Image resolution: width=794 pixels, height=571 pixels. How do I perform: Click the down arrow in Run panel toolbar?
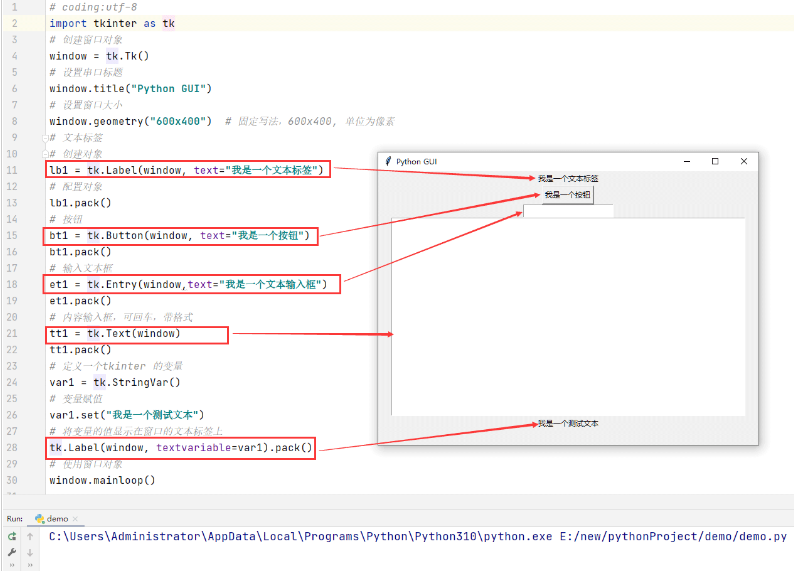(x=30, y=552)
